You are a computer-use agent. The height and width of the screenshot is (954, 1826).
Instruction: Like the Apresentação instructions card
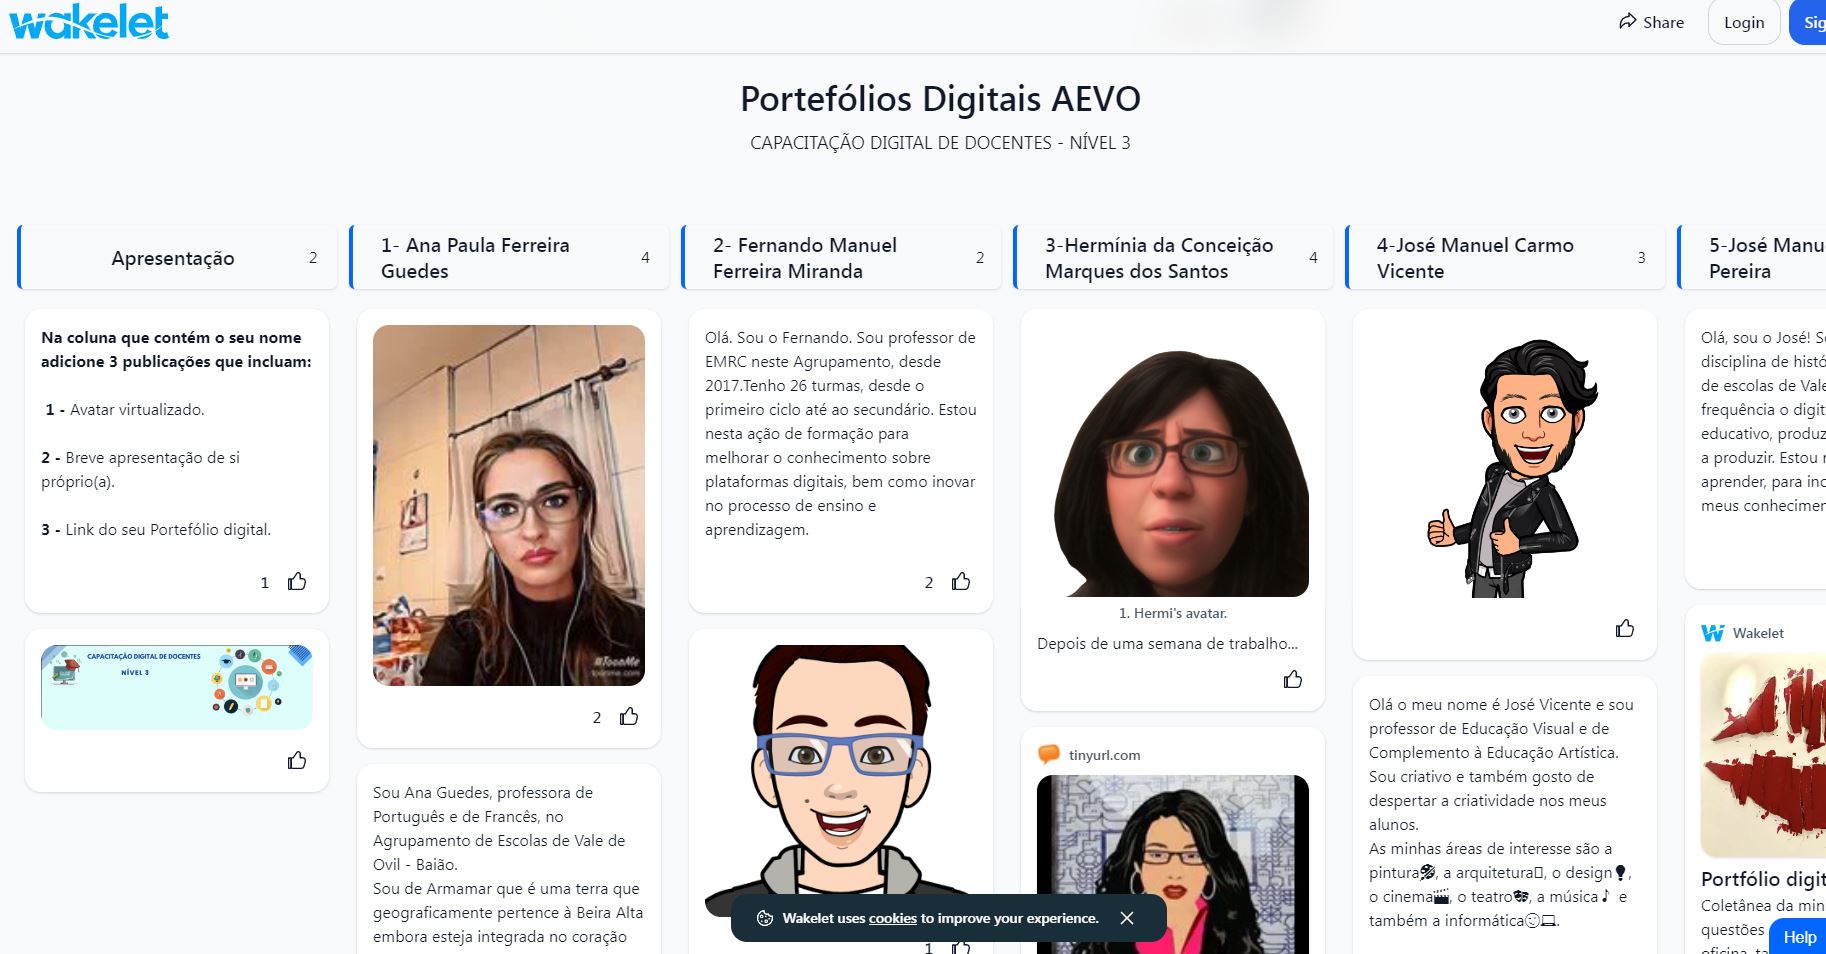coord(297,581)
